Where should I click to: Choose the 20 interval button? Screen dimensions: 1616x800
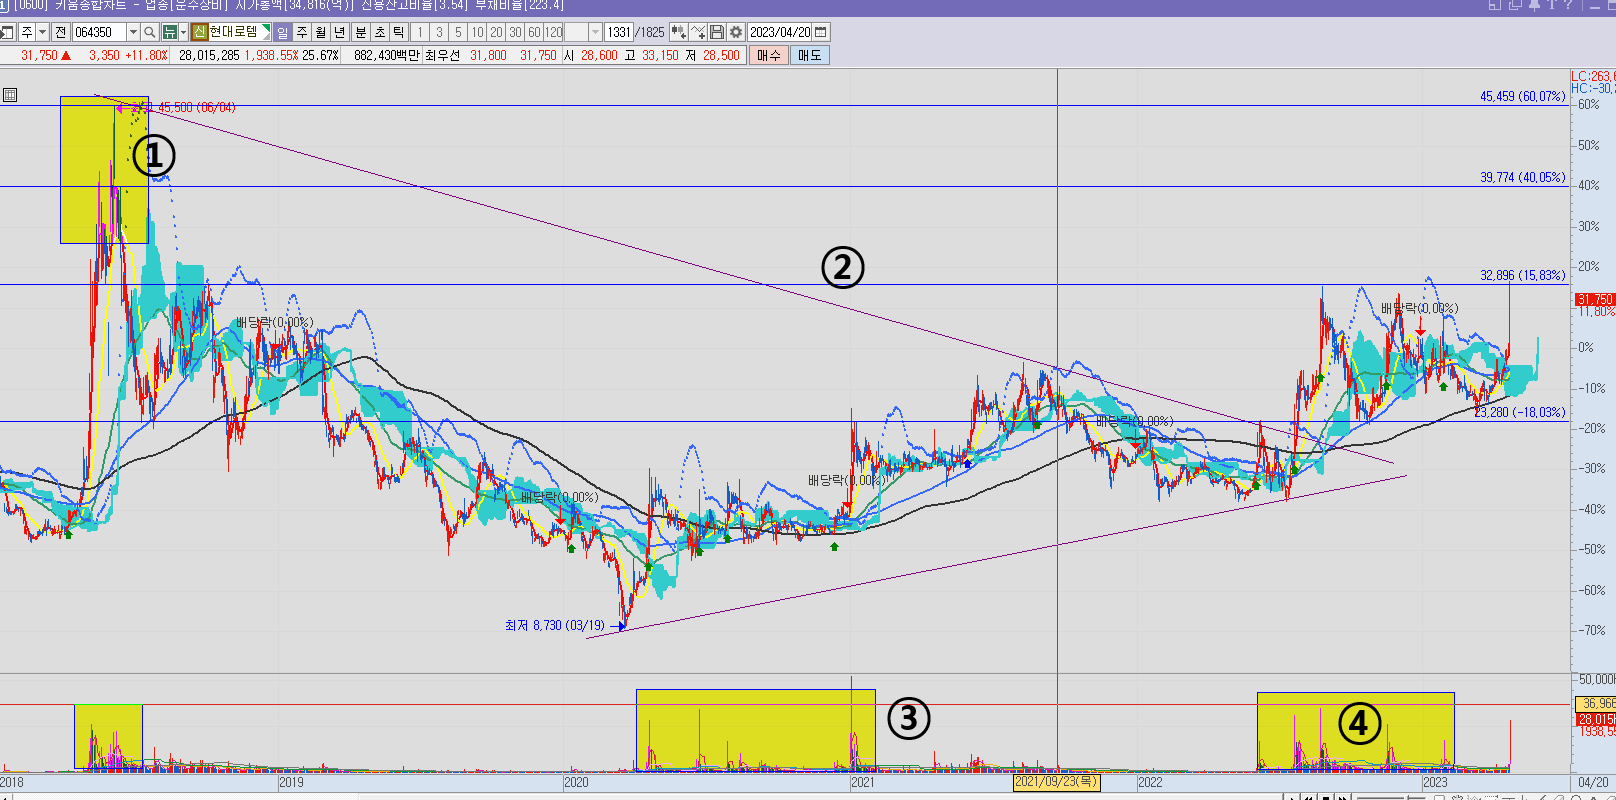pos(496,32)
